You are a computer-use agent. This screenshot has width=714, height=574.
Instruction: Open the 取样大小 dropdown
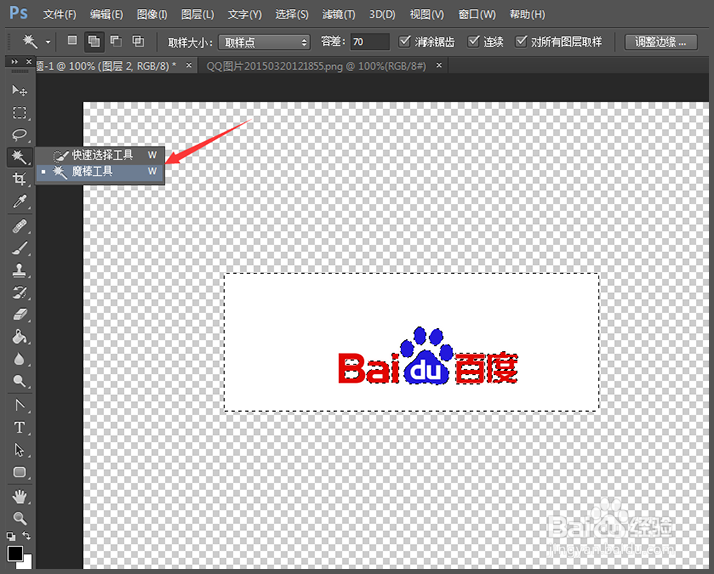(264, 42)
